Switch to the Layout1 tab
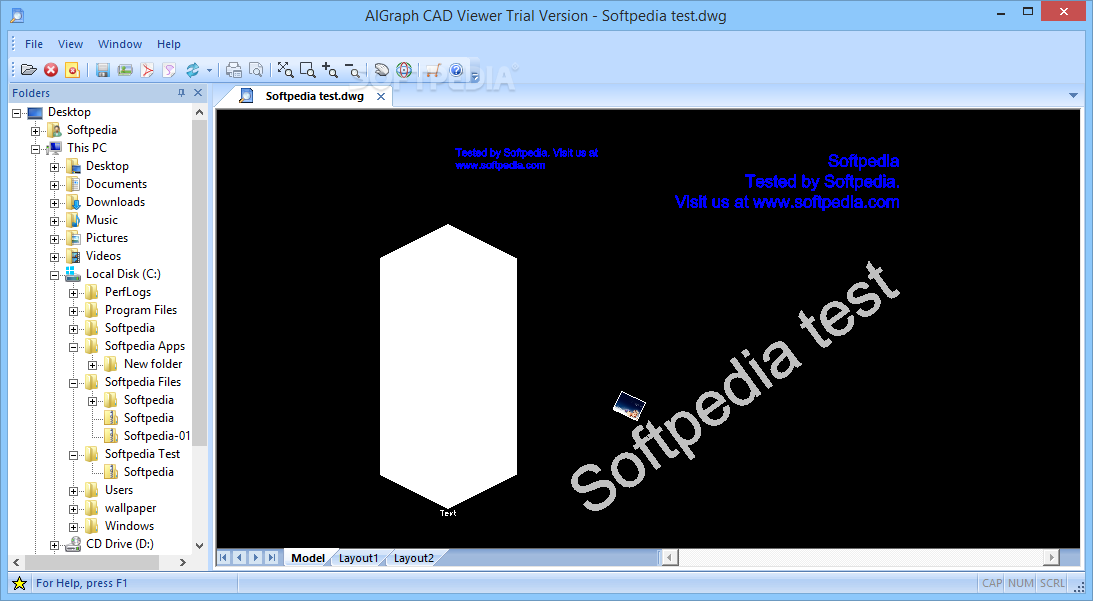This screenshot has height=601, width=1093. 358,558
